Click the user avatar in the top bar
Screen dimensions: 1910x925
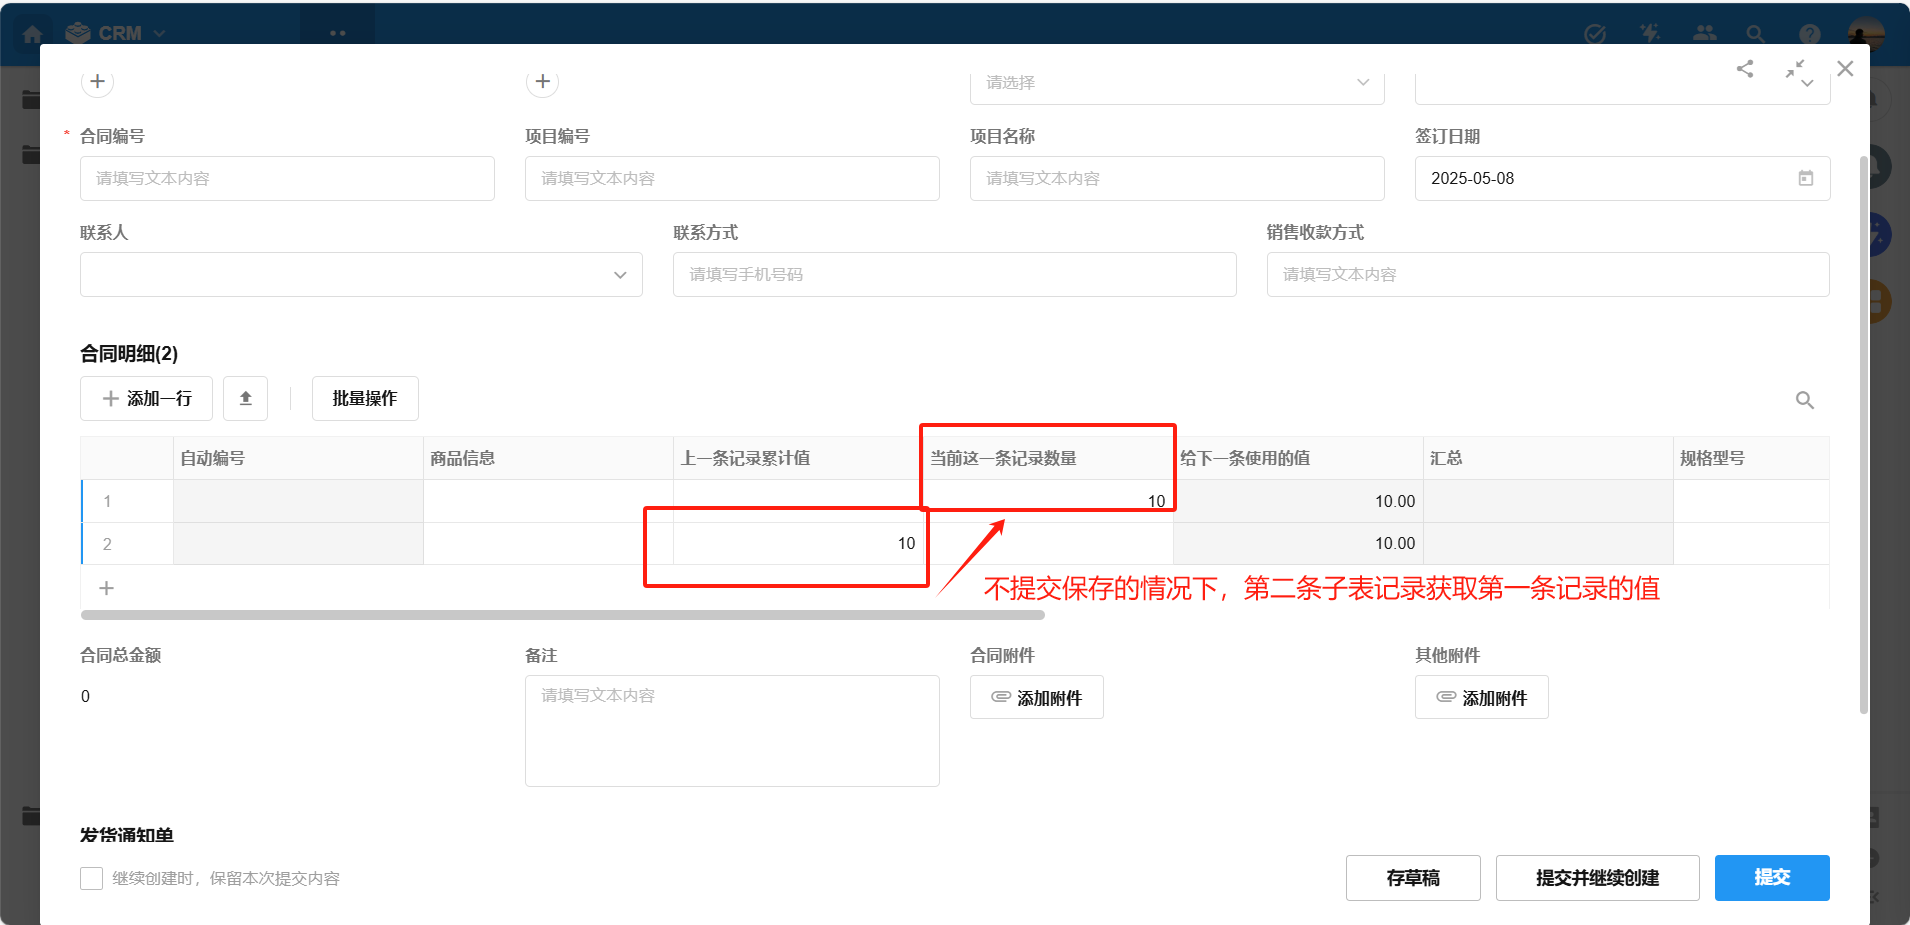pos(1866,34)
